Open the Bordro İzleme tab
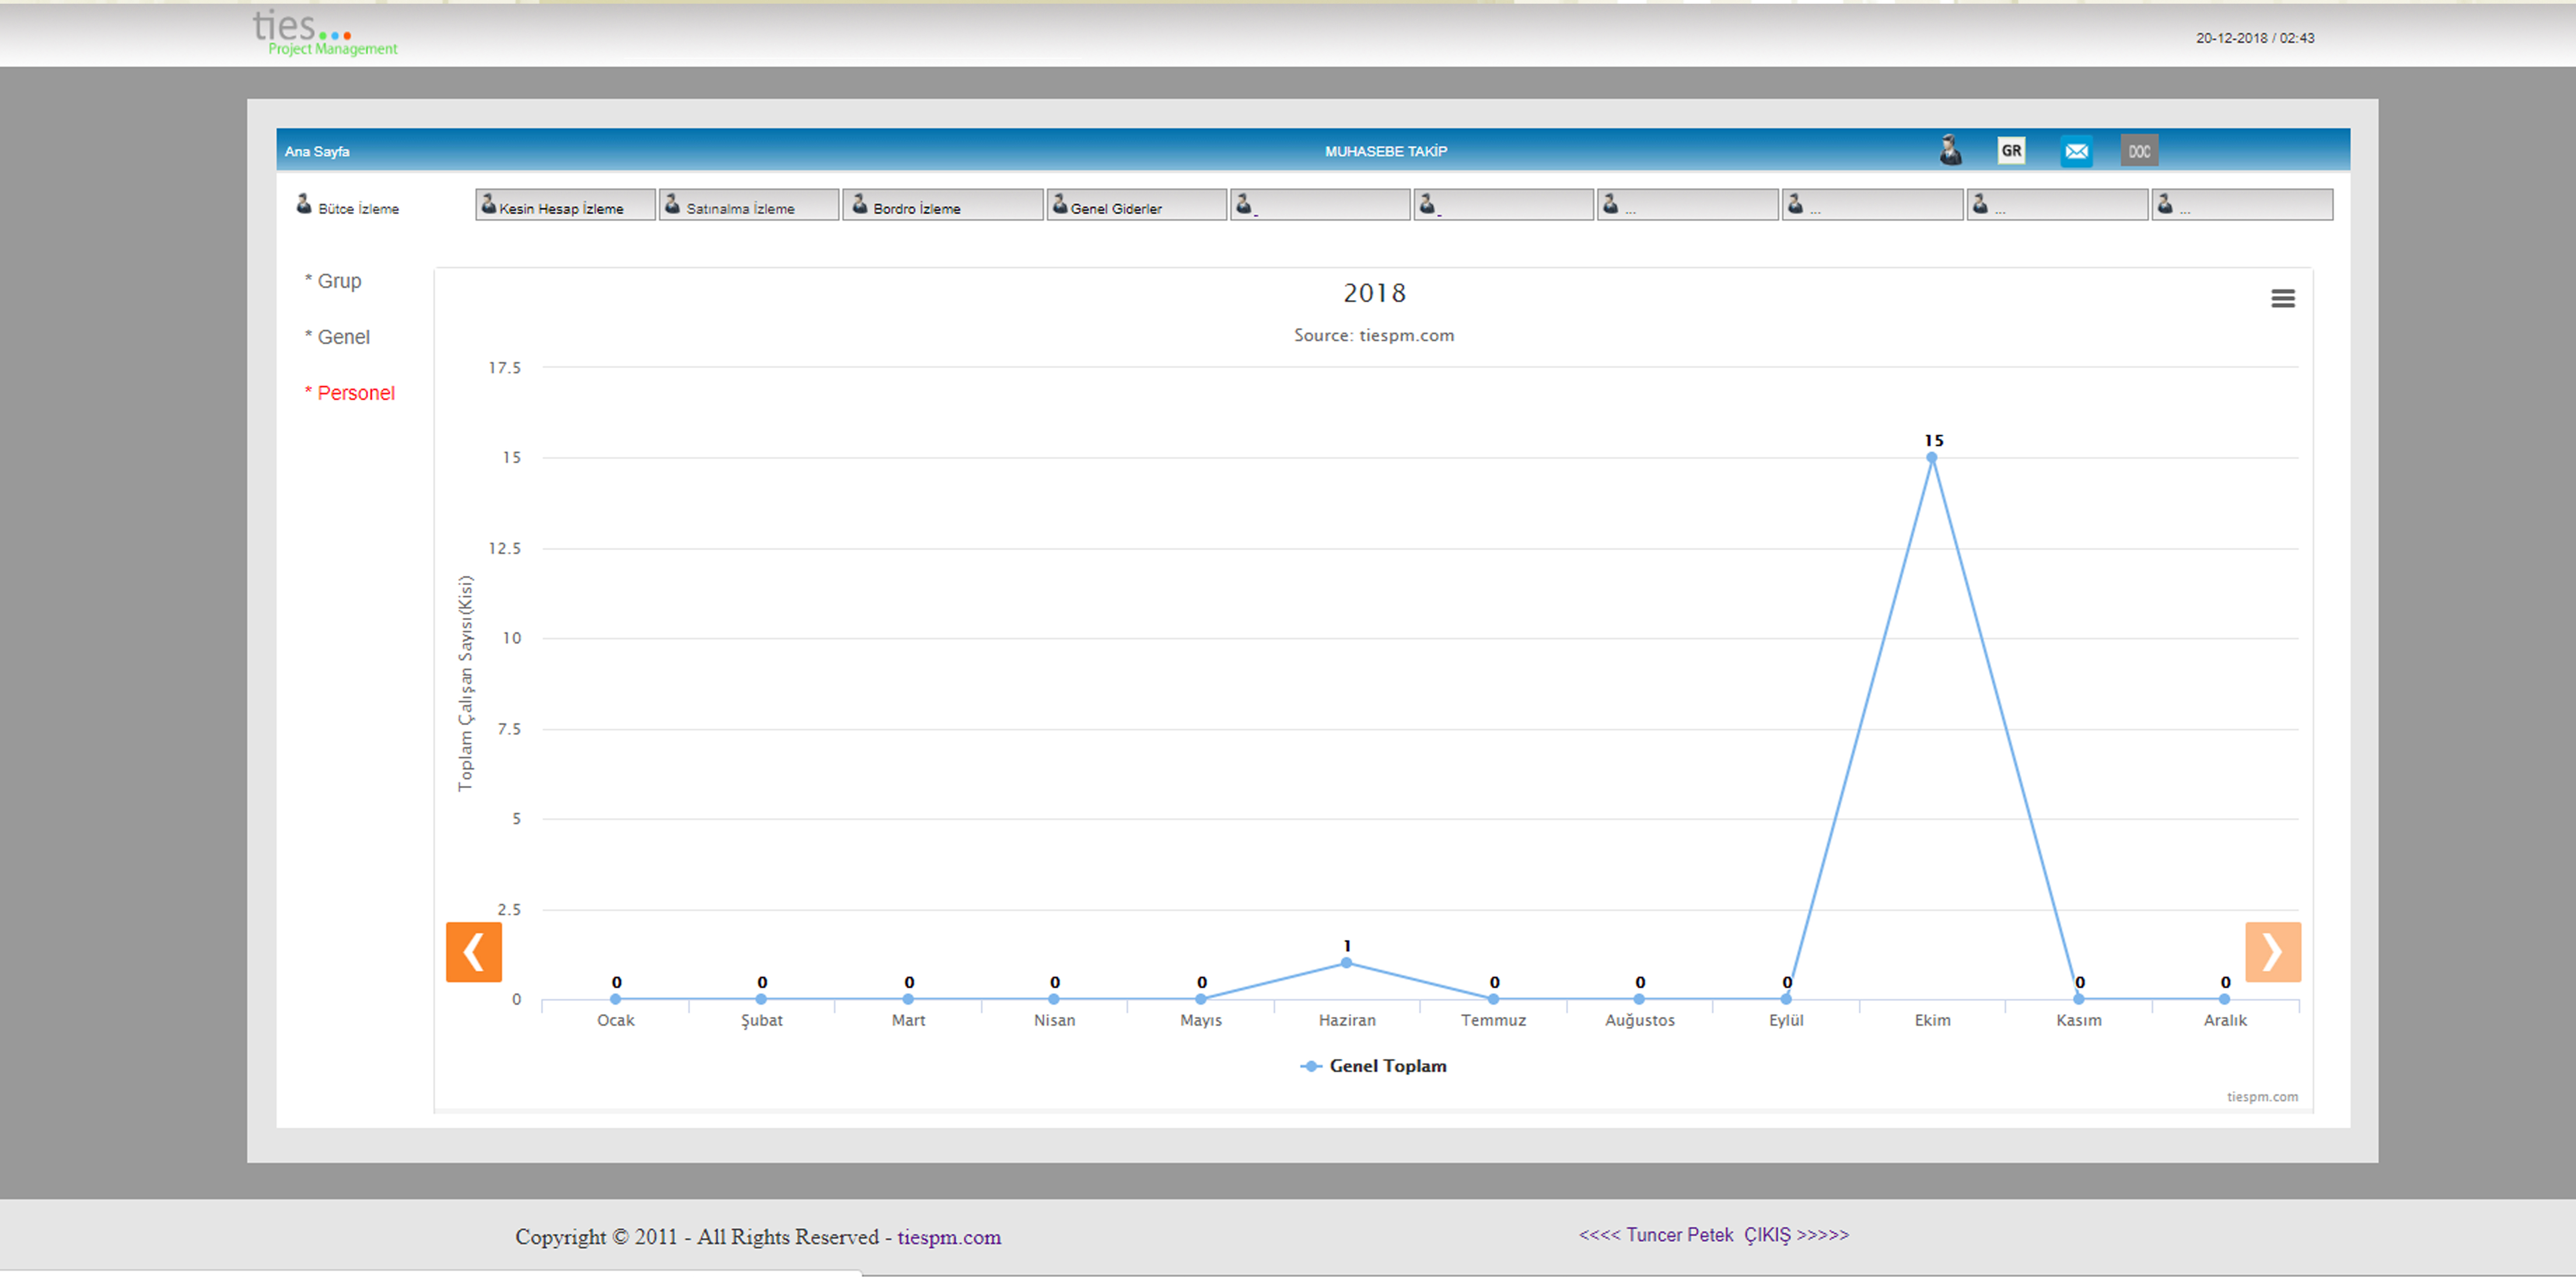The image size is (2576, 1277). [943, 205]
